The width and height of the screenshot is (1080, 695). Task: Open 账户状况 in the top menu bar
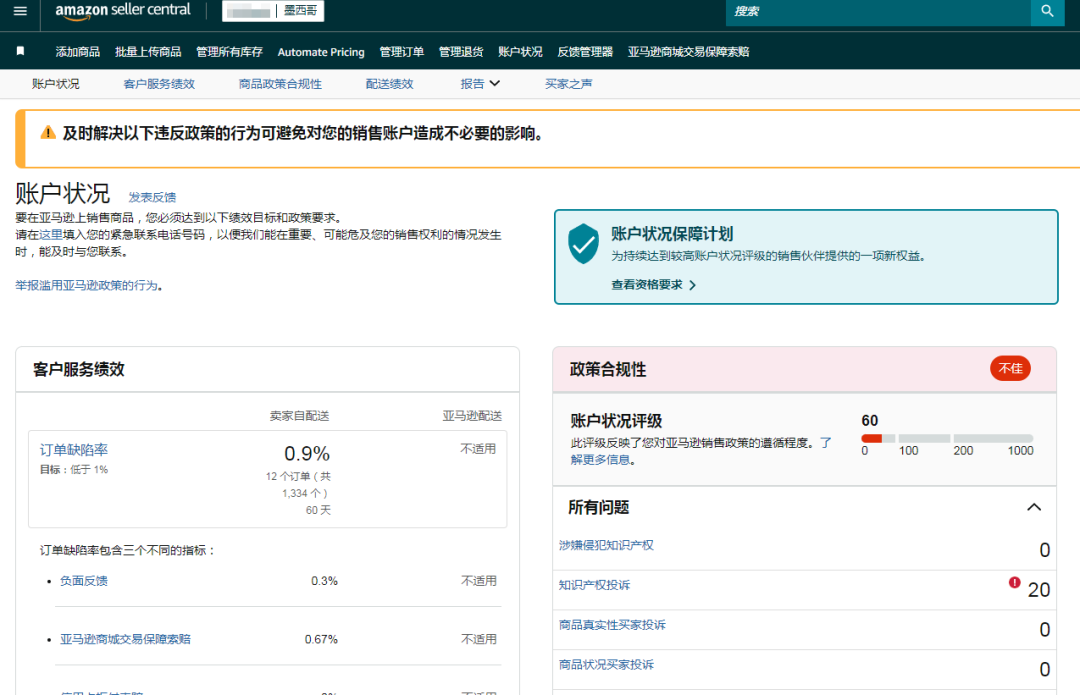[x=520, y=52]
